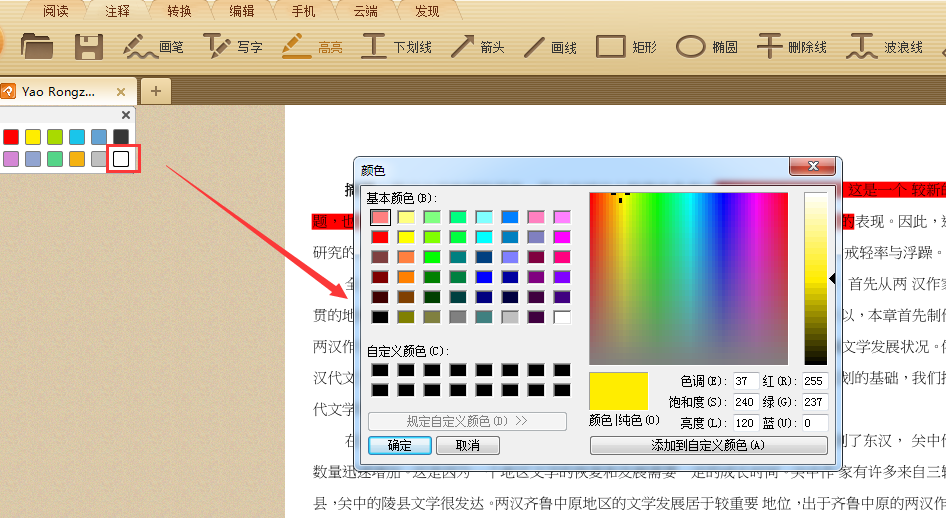Click the 红 red value field
This screenshot has width=946, height=518.
pyautogui.click(x=815, y=381)
